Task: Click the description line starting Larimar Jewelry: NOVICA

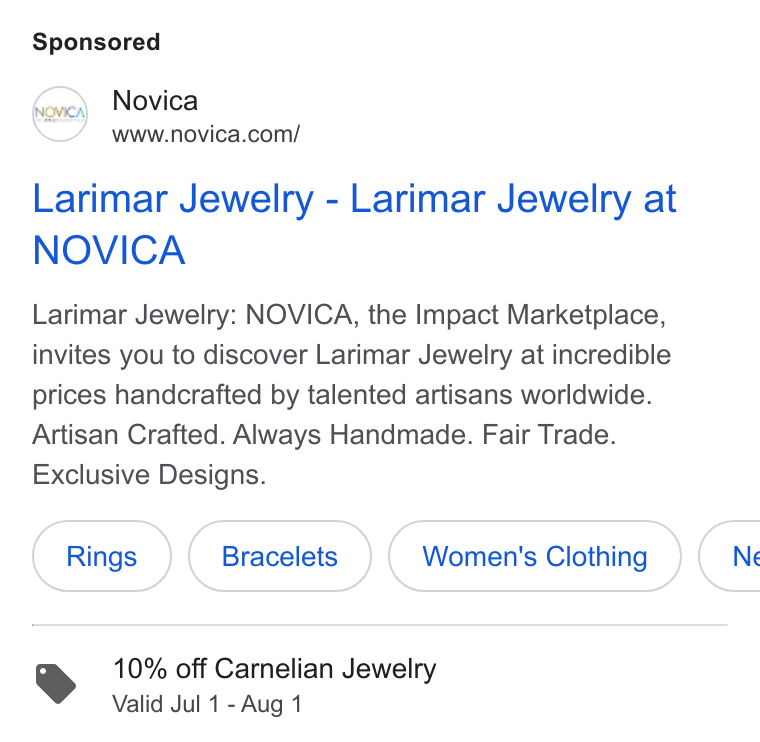Action: coord(349,315)
